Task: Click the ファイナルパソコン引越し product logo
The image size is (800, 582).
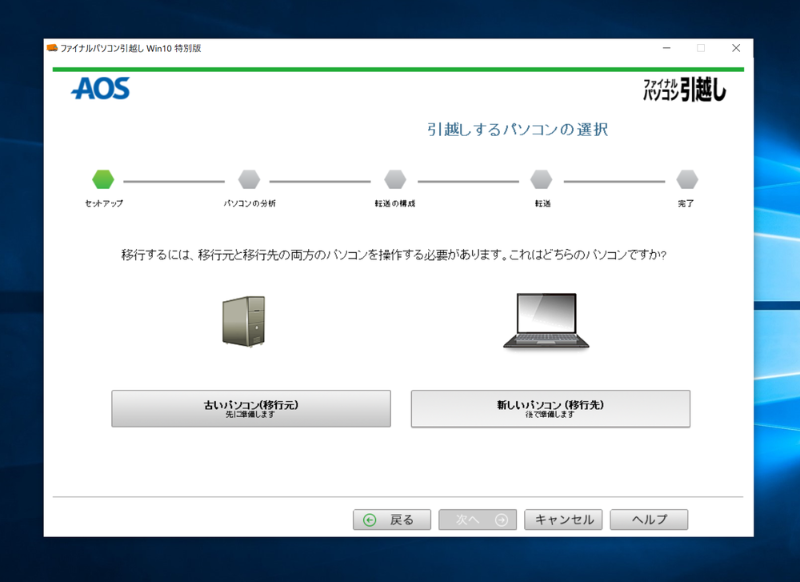Action: pyautogui.click(x=684, y=89)
